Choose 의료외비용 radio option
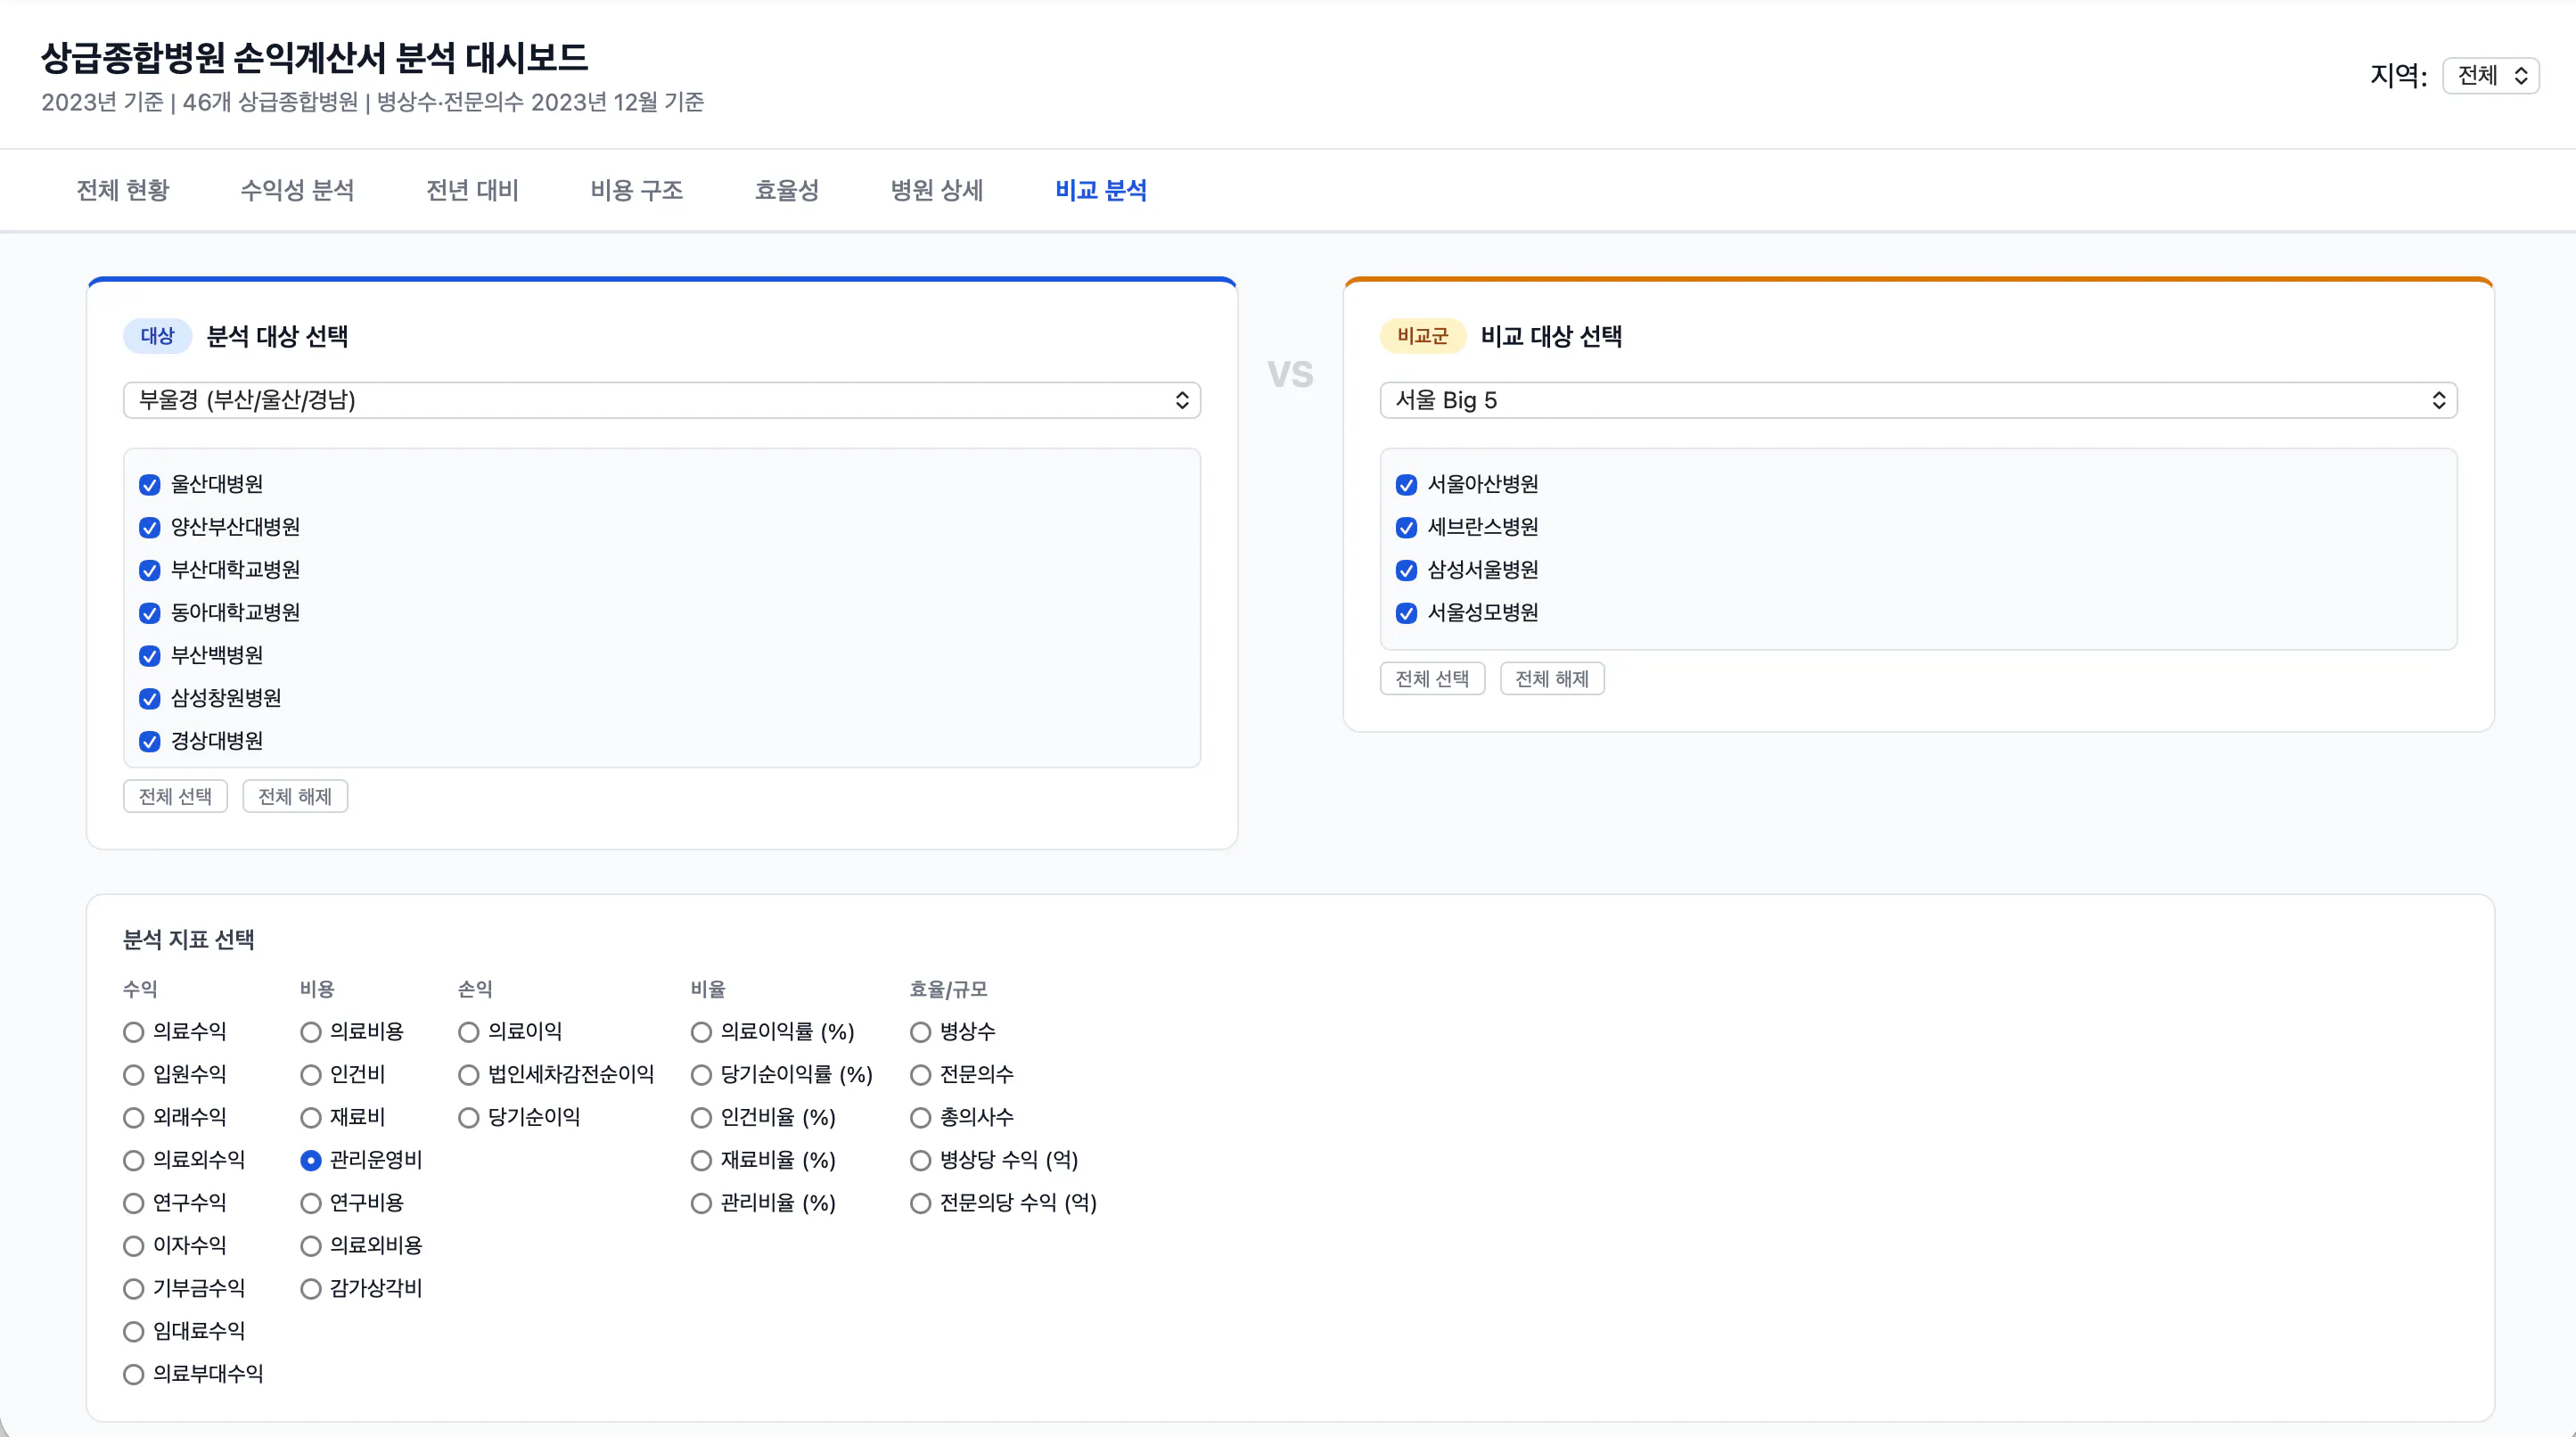 311,1246
